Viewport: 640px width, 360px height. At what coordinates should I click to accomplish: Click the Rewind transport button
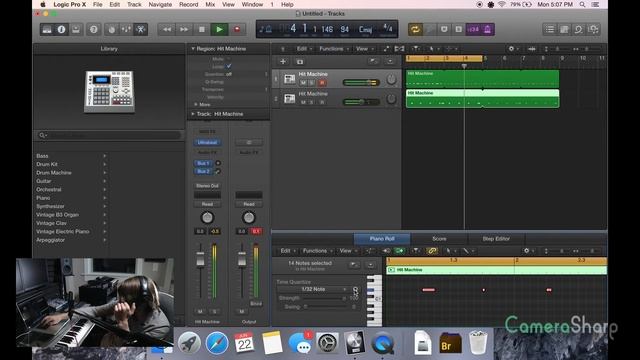coord(167,29)
